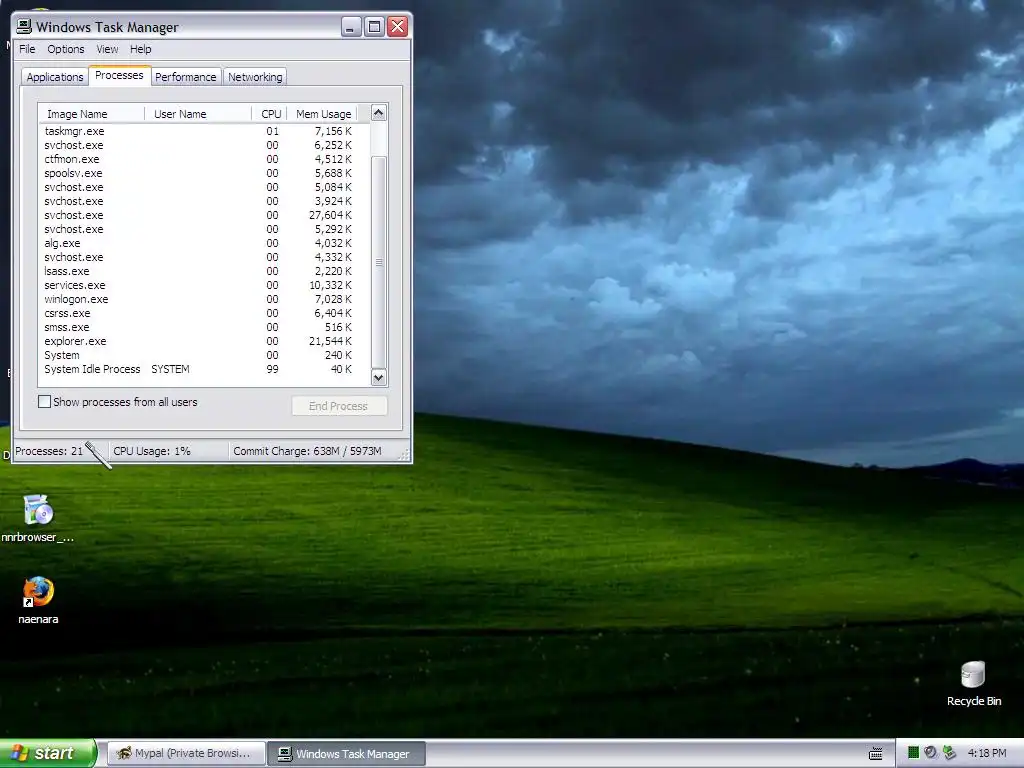
Task: Click Commit Charge 638M / 5973M status
Action: (x=308, y=451)
